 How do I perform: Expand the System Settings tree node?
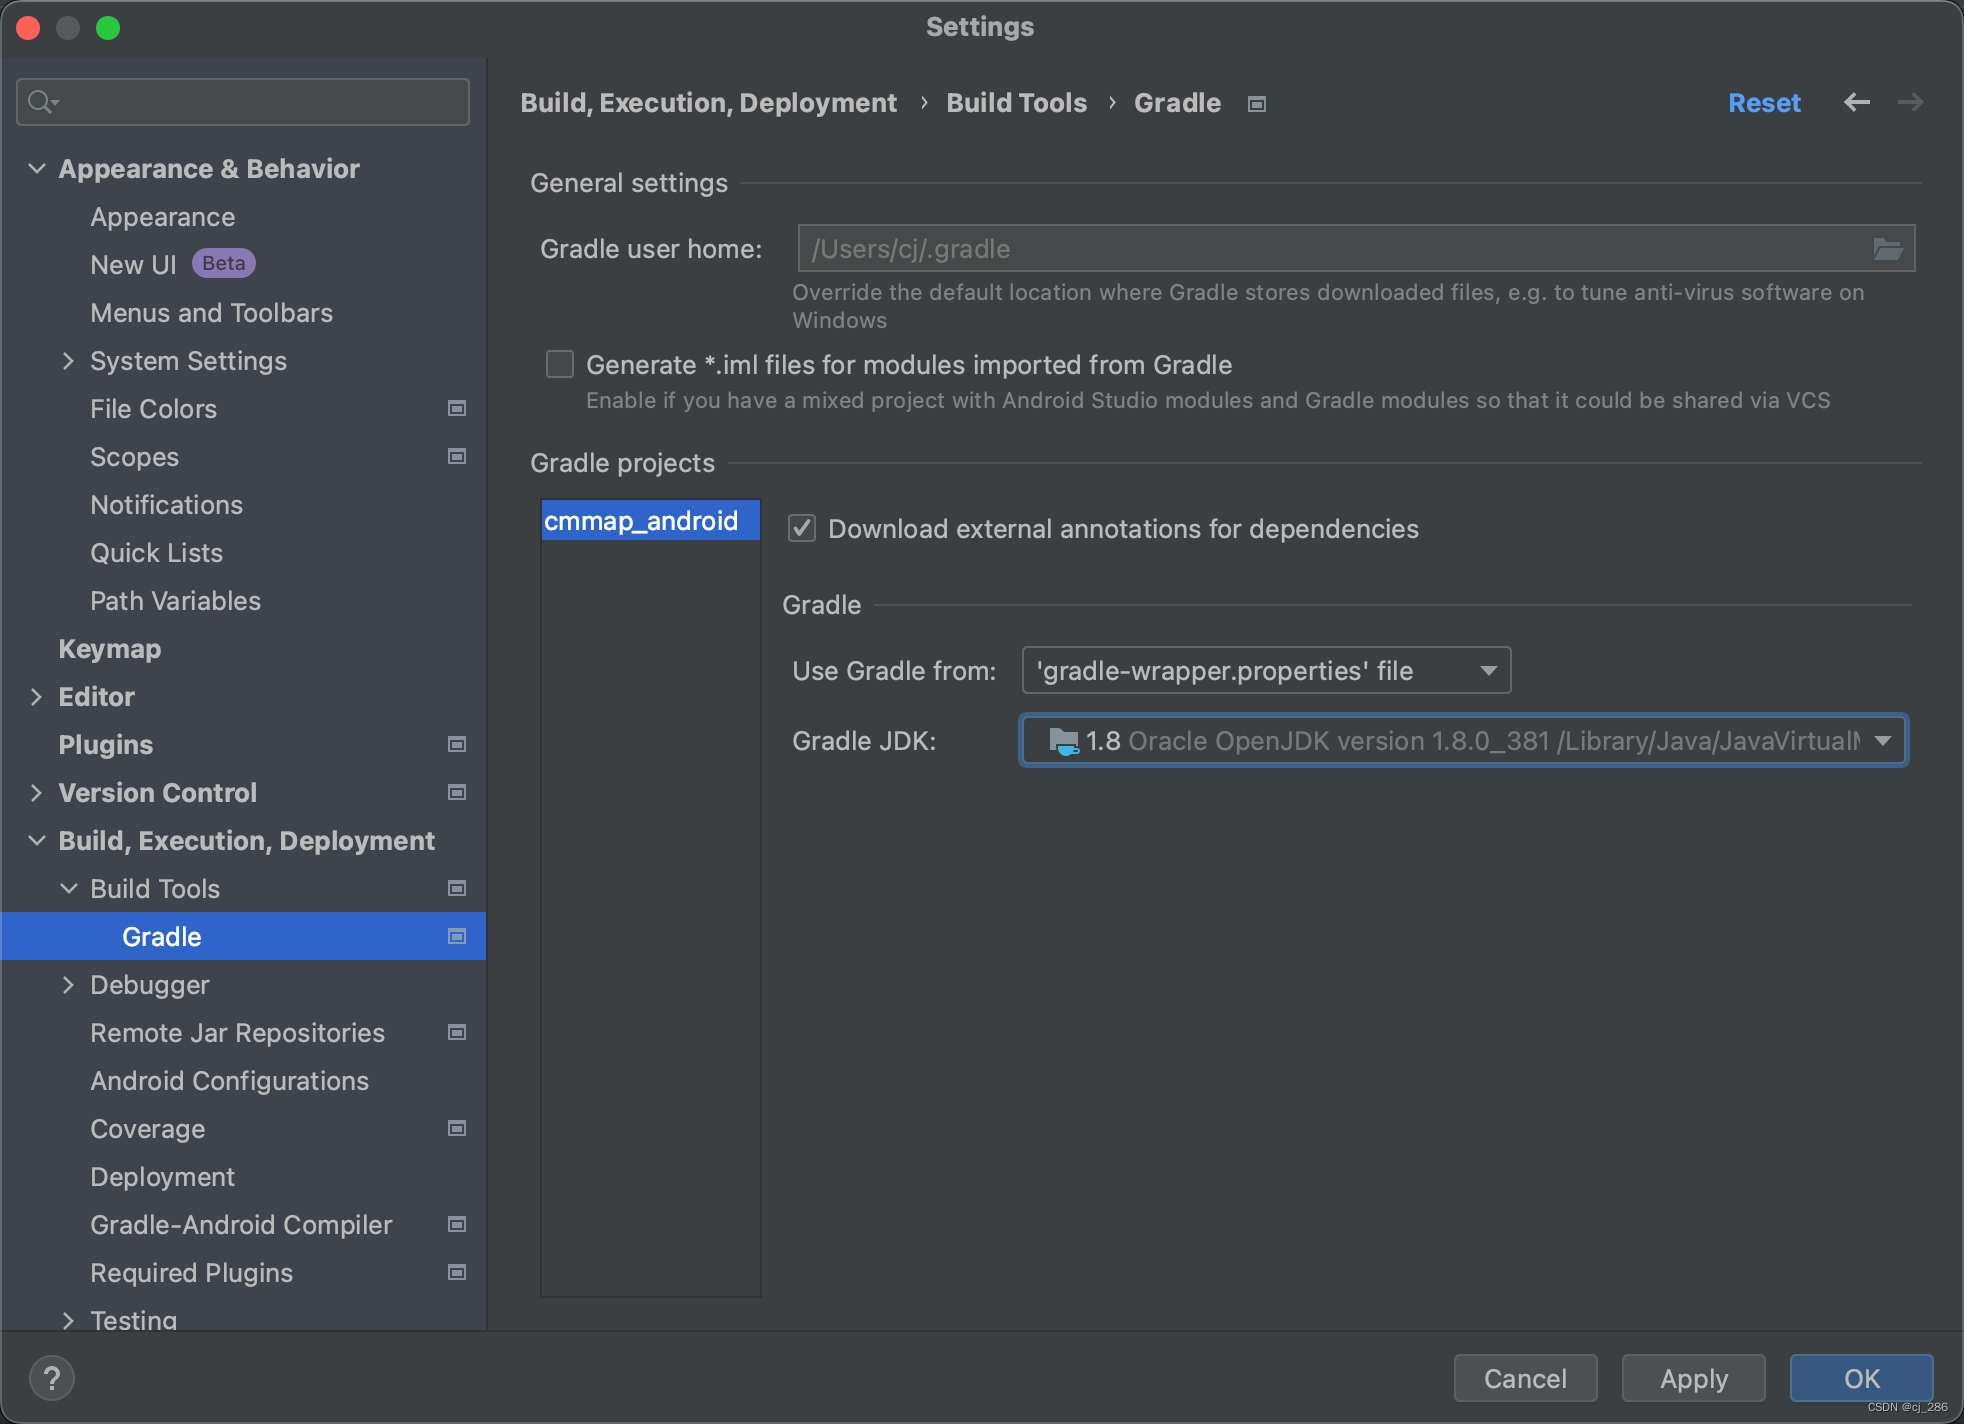pos(68,360)
